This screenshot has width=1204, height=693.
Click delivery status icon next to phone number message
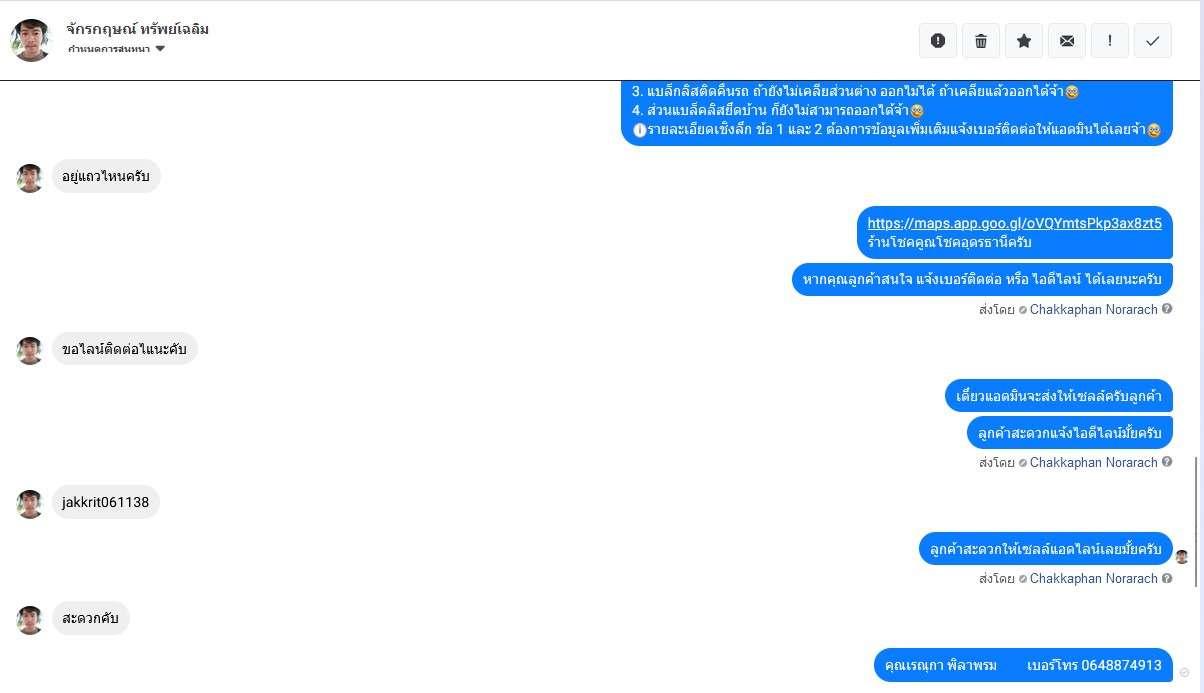coord(1184,672)
